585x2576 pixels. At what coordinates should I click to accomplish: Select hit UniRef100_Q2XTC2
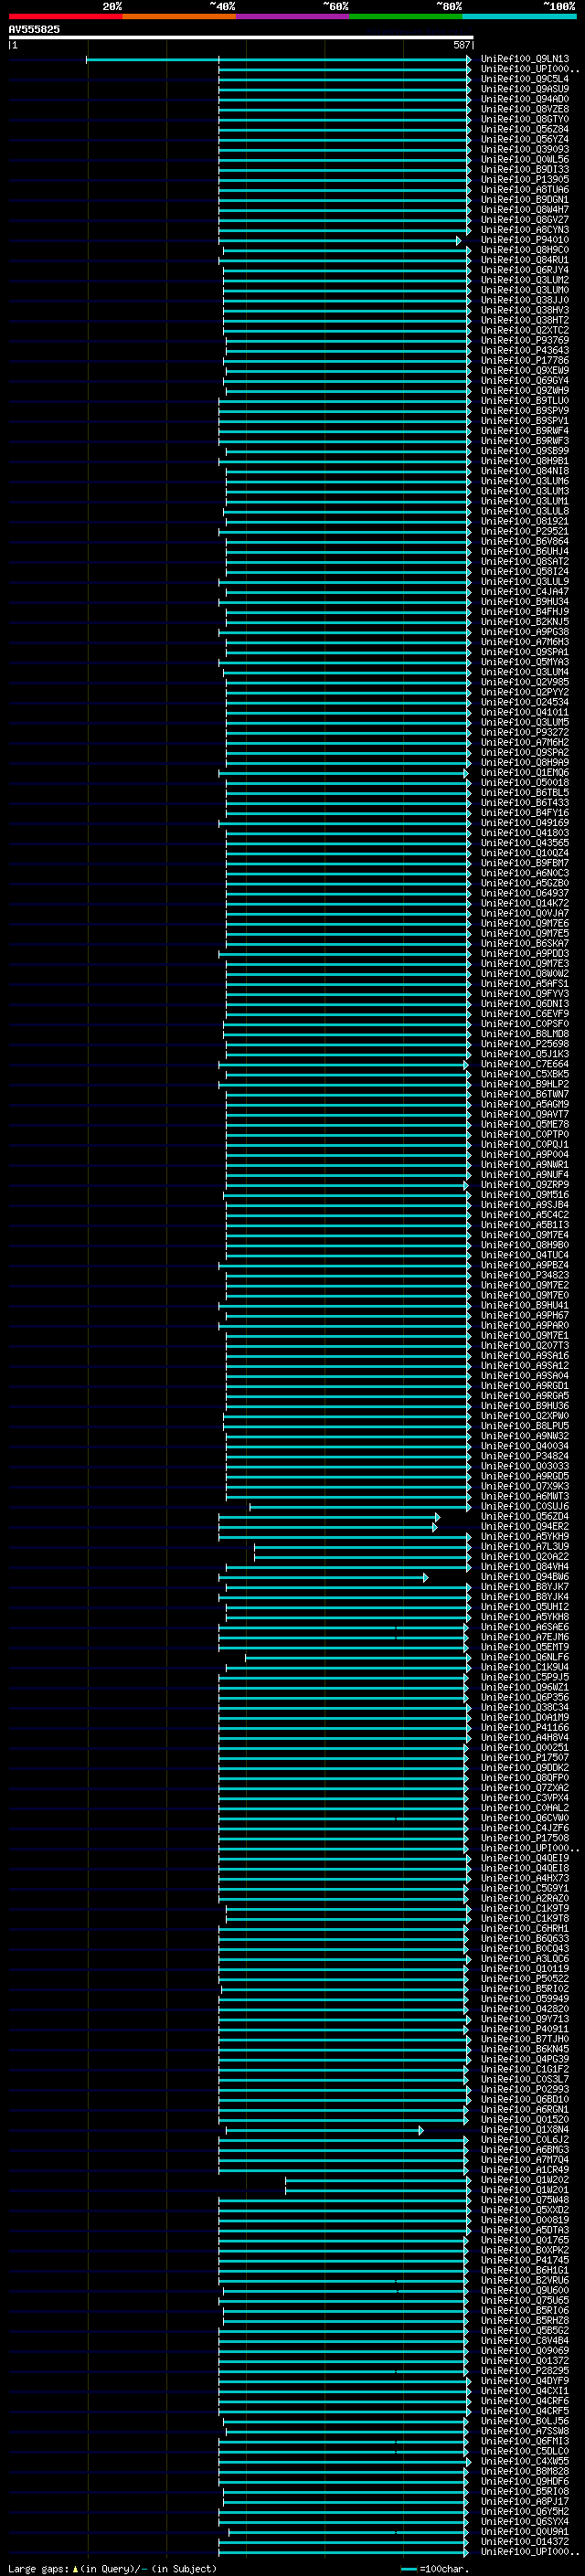525,330
